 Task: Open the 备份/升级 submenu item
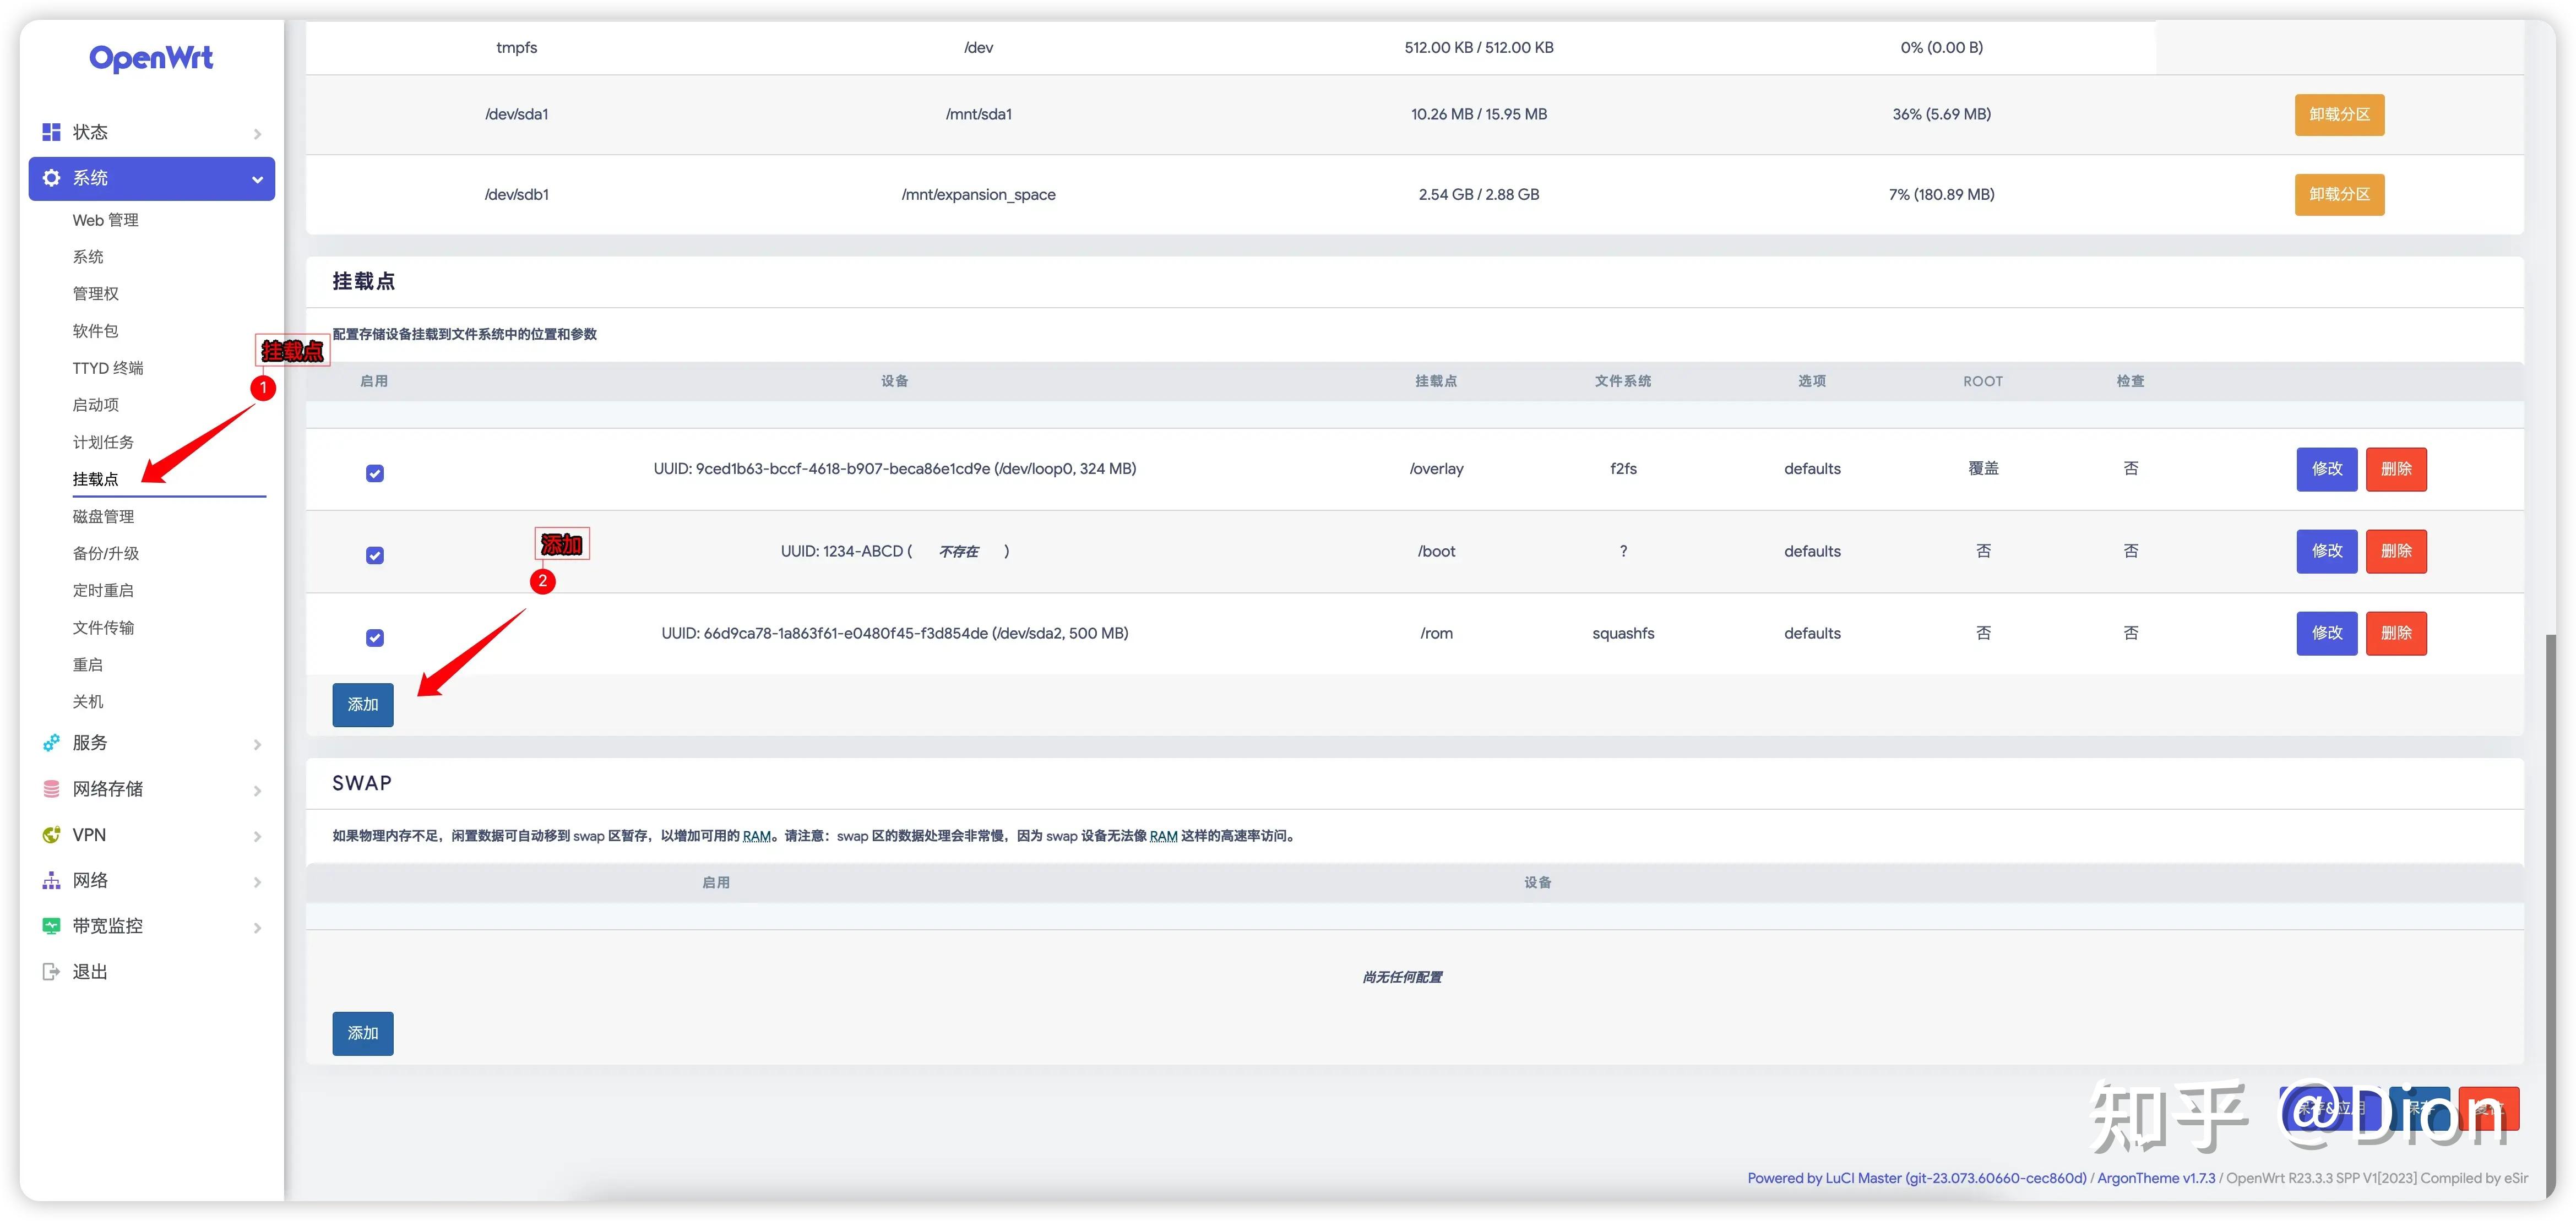pos(105,553)
